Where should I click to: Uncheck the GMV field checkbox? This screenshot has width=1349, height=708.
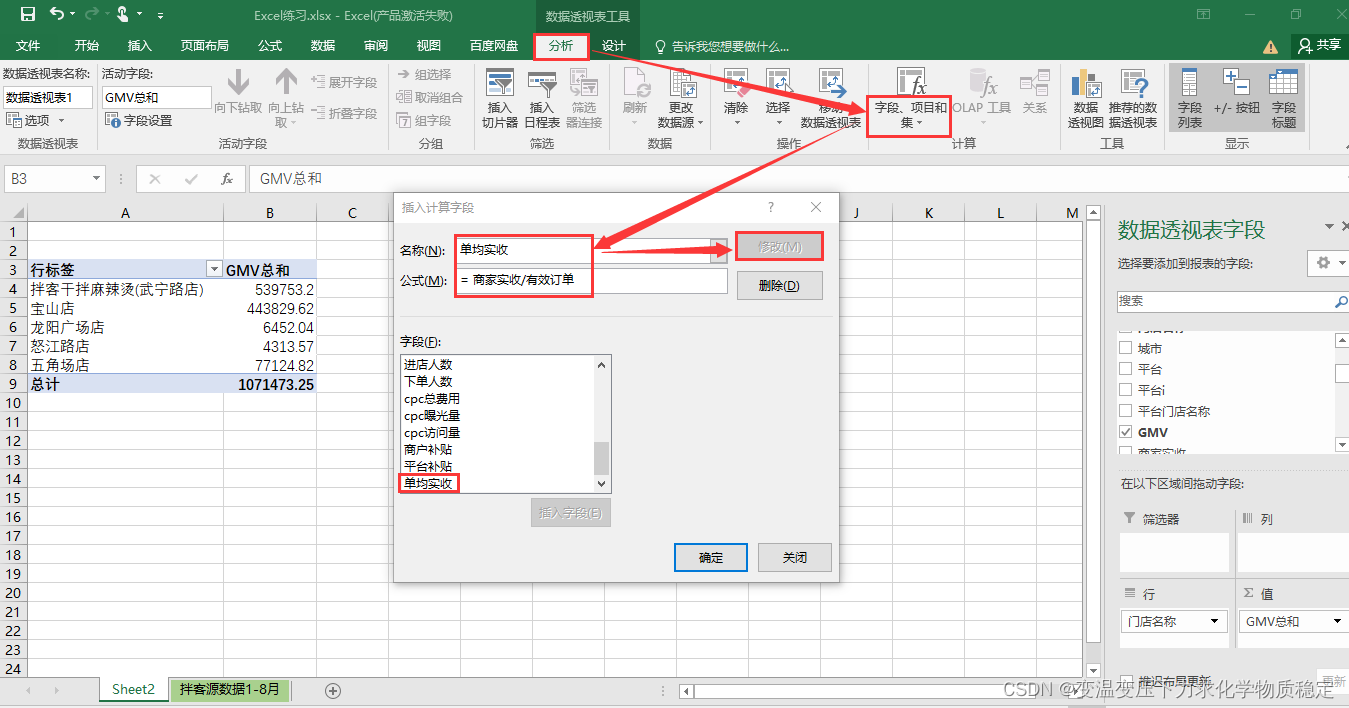[1126, 432]
